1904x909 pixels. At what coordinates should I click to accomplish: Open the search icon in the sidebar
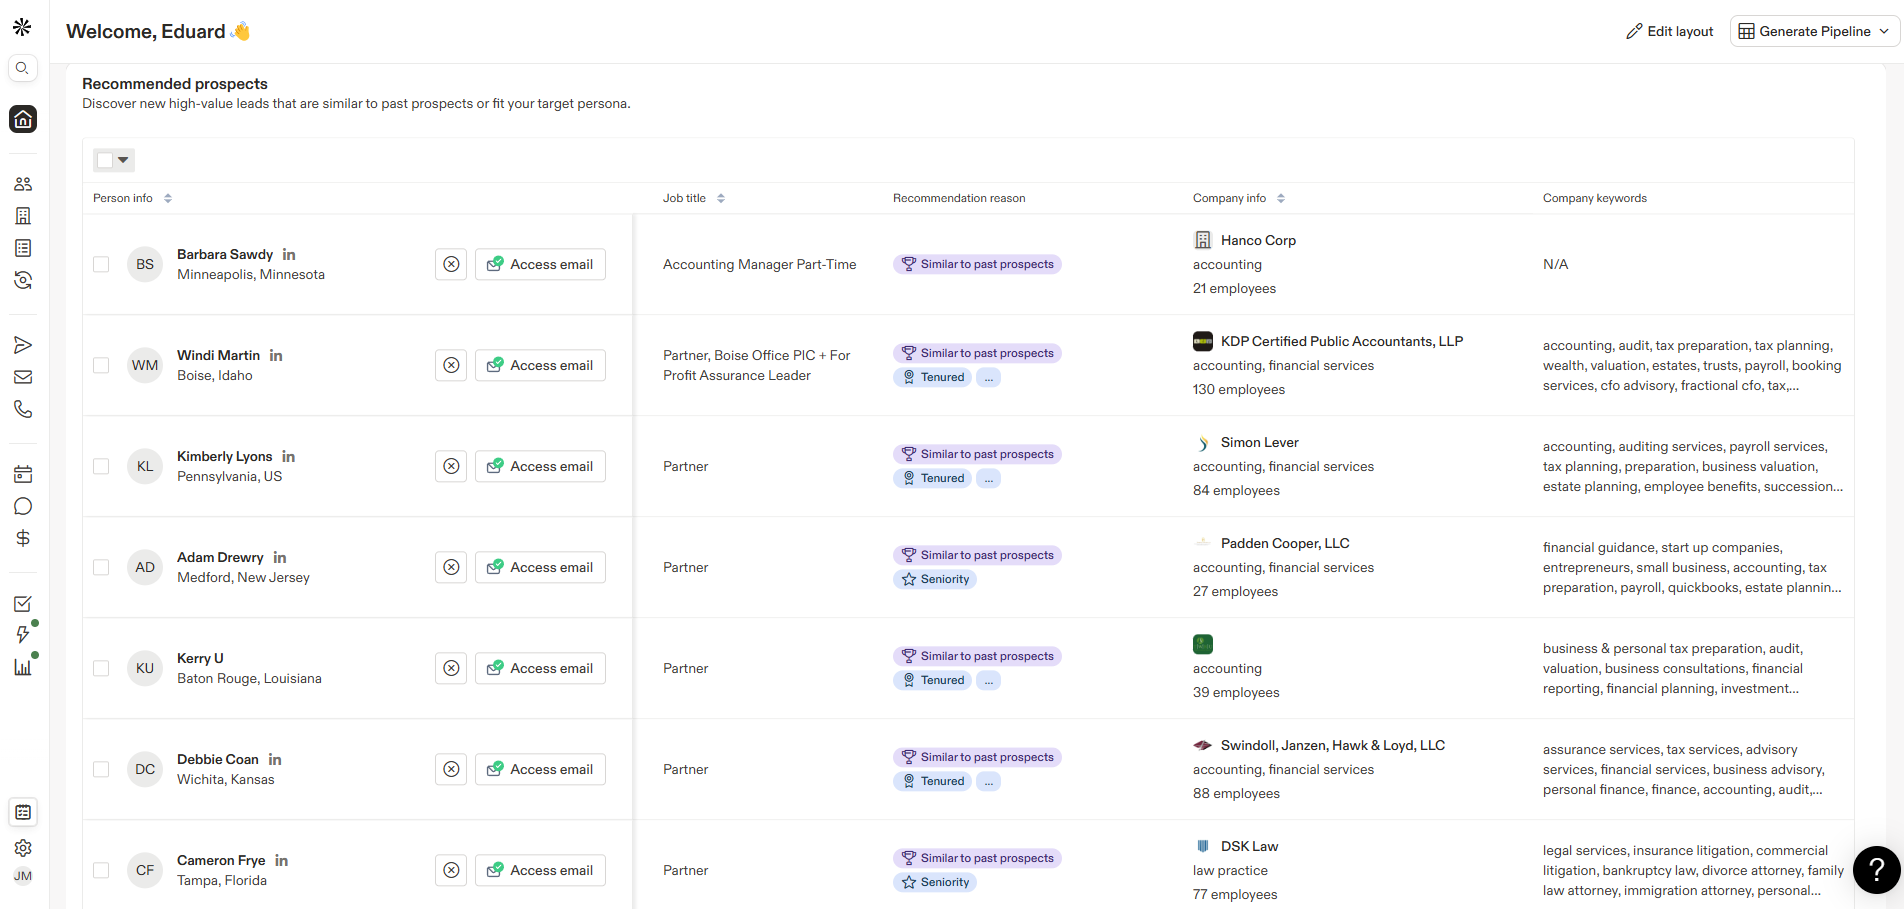point(23,68)
